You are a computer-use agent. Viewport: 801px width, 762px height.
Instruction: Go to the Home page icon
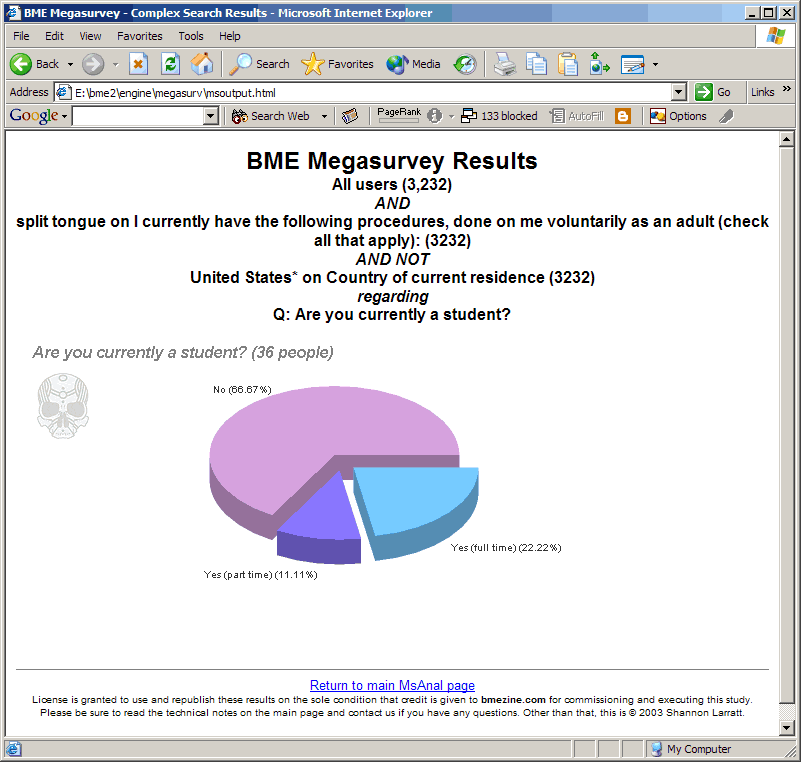point(202,64)
